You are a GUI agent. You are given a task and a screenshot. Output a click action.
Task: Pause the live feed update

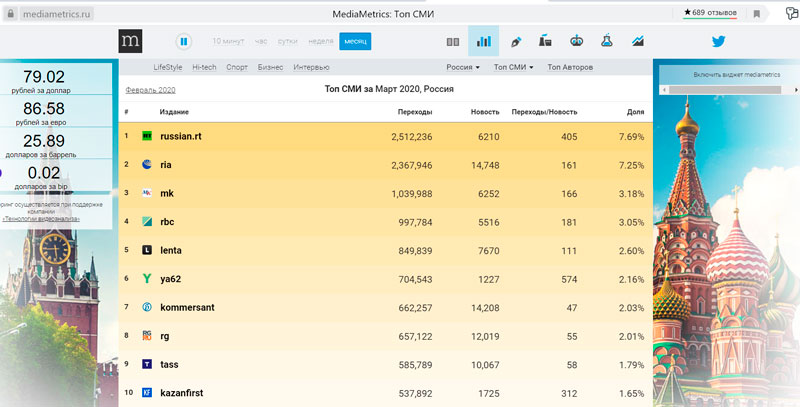click(x=184, y=42)
